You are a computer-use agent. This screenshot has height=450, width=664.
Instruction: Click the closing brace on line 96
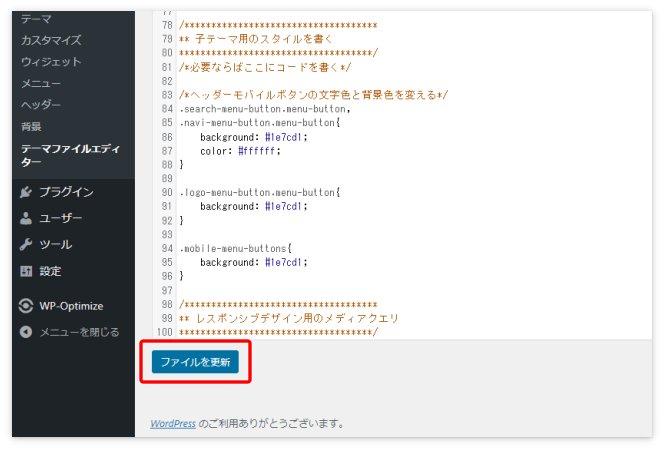[181, 276]
